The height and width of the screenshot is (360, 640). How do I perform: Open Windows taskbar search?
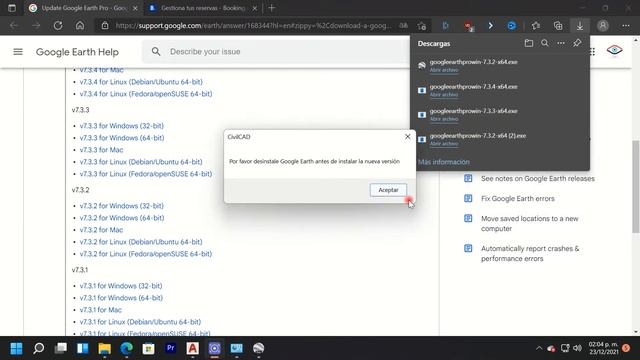click(x=39, y=348)
